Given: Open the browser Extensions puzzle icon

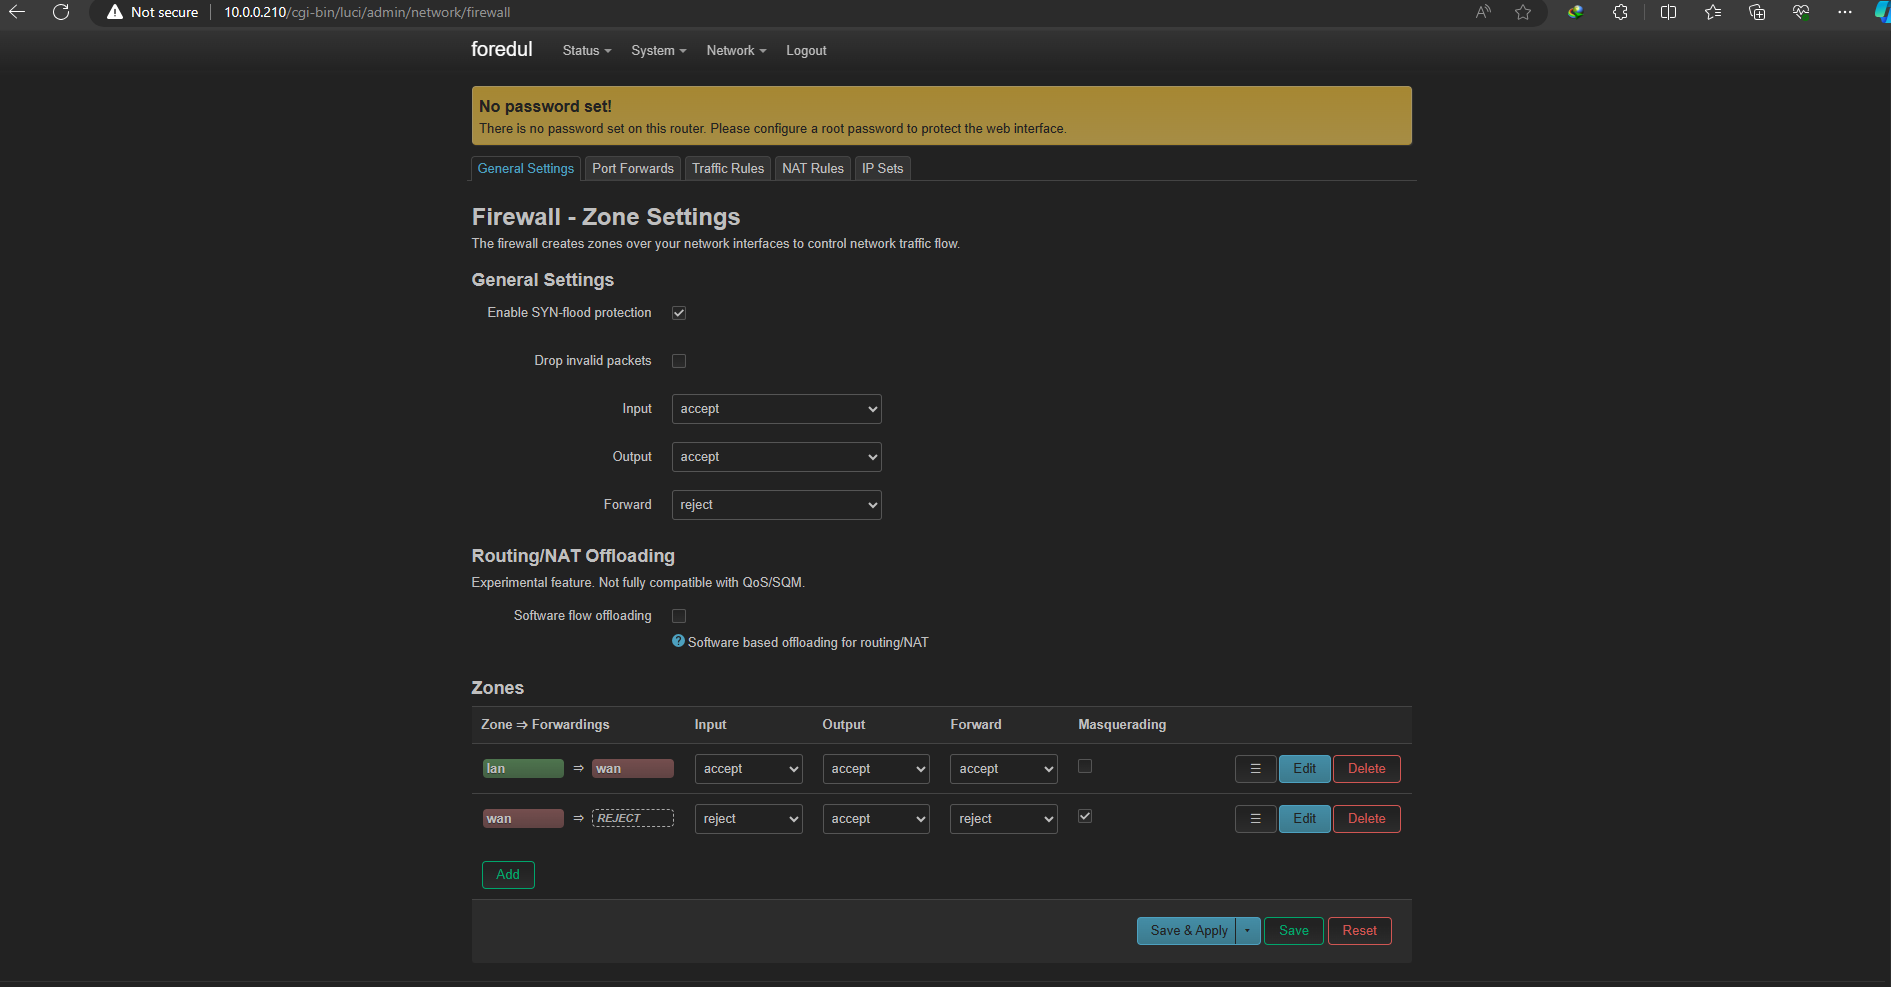Looking at the screenshot, I should tap(1620, 12).
